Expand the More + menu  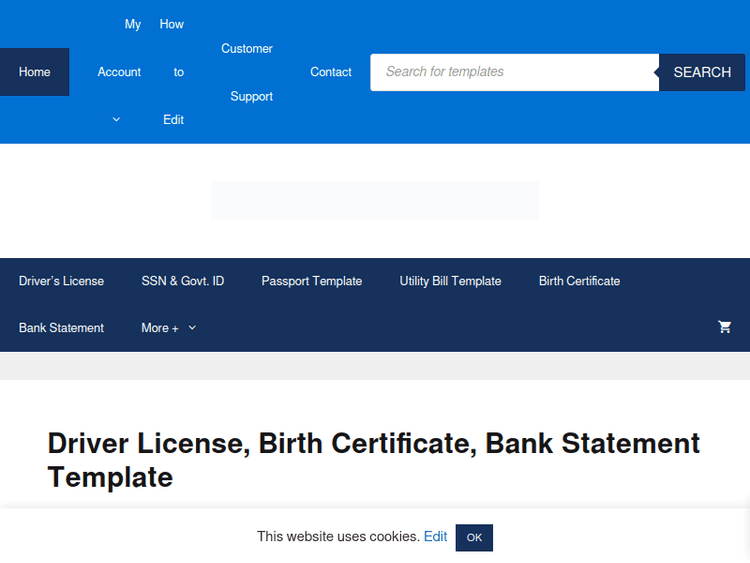pos(160,328)
